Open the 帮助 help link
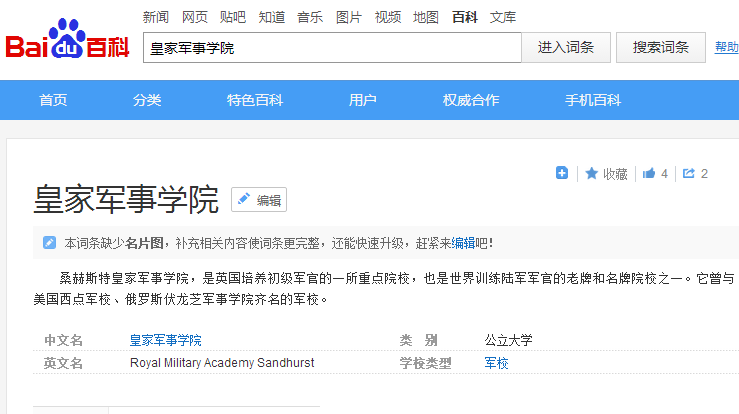Screen dimensions: 739x414 pyautogui.click(x=726, y=47)
